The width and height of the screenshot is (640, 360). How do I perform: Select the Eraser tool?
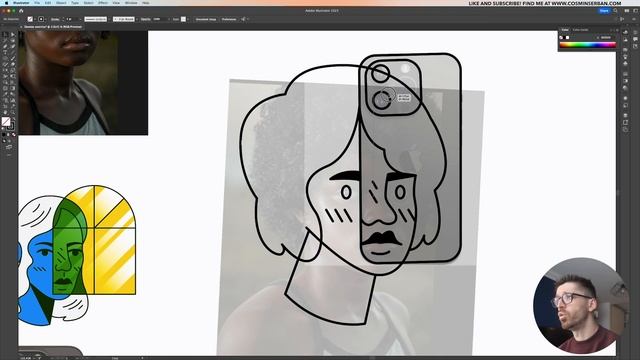pos(13,64)
